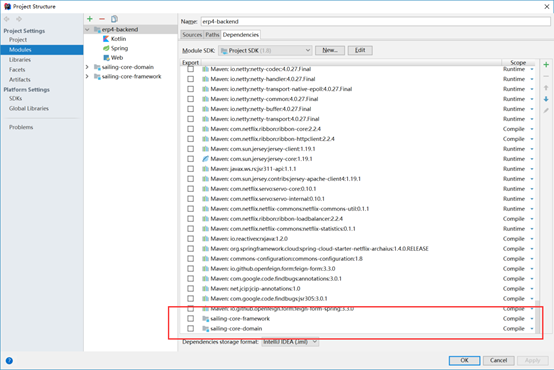
Task: Open Project under Project Settings
Action: 18,40
